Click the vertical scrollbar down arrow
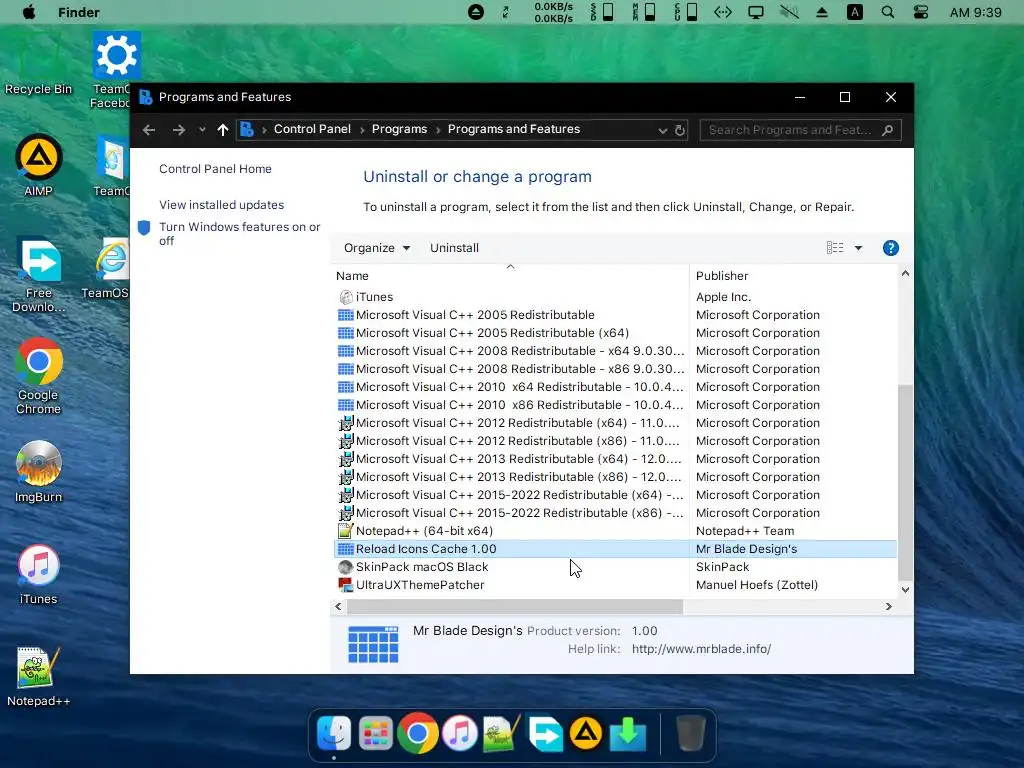Image resolution: width=1024 pixels, height=768 pixels. 905,590
